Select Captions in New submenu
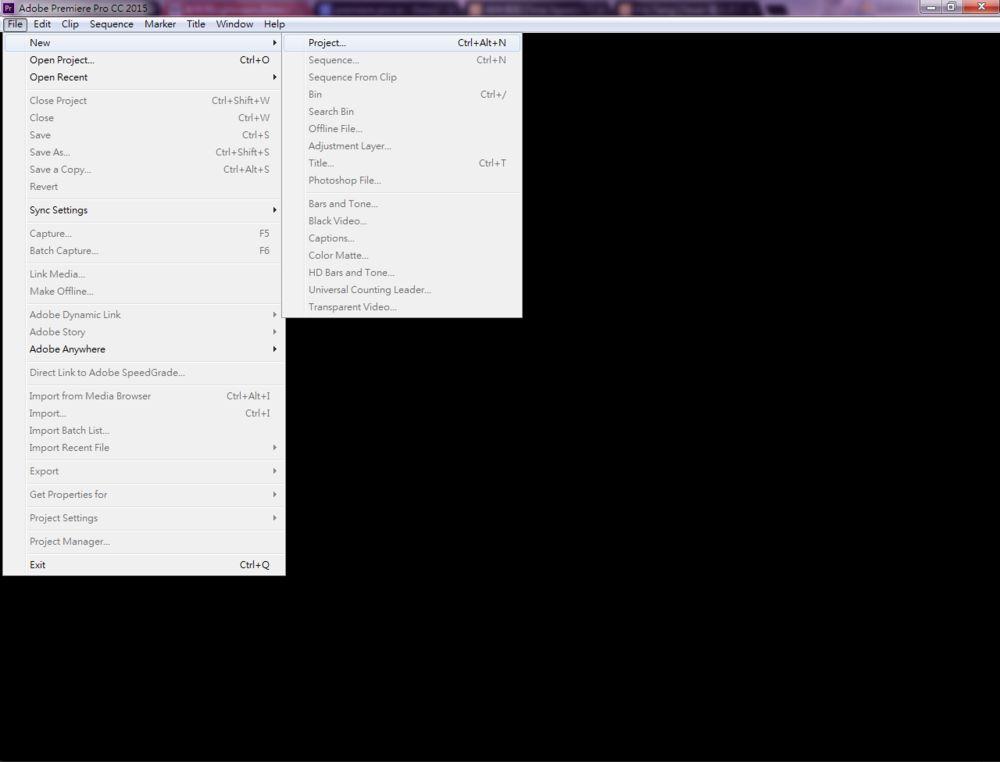The image size is (1000, 762). tap(402, 238)
